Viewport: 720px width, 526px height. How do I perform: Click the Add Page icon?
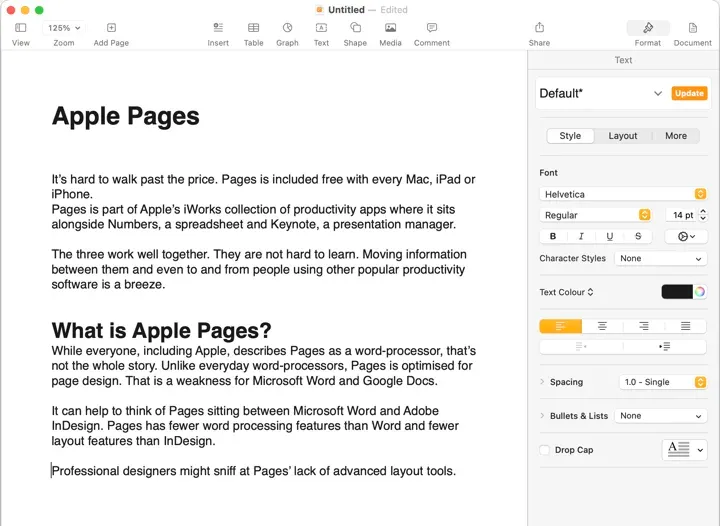coord(111,28)
